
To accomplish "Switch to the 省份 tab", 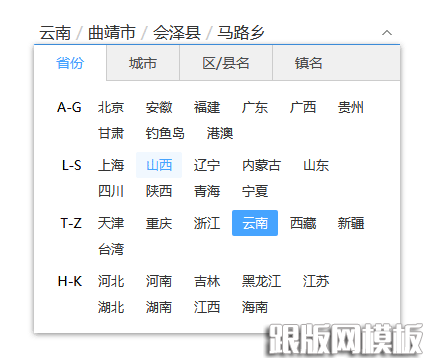I will click(x=70, y=63).
